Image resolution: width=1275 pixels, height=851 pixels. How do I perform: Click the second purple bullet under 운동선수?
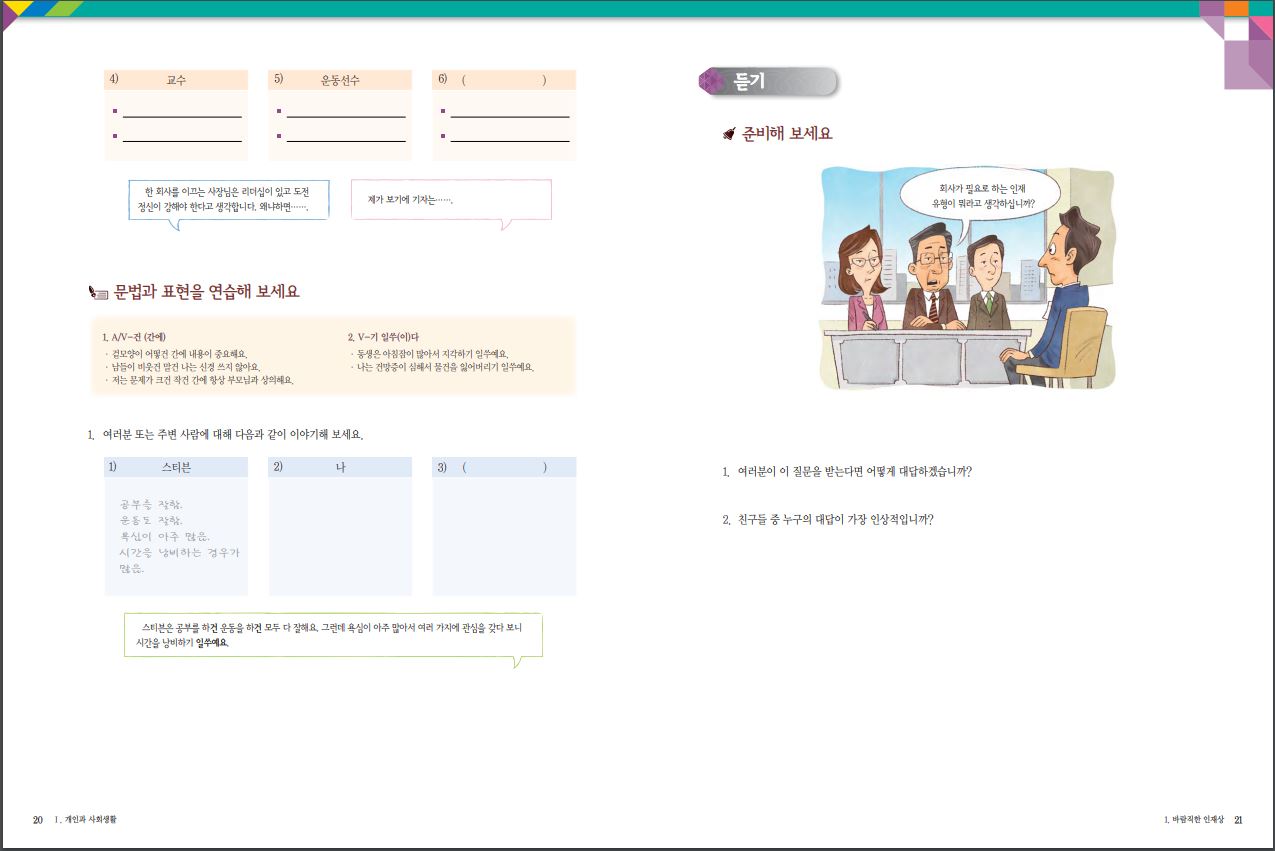click(x=279, y=136)
